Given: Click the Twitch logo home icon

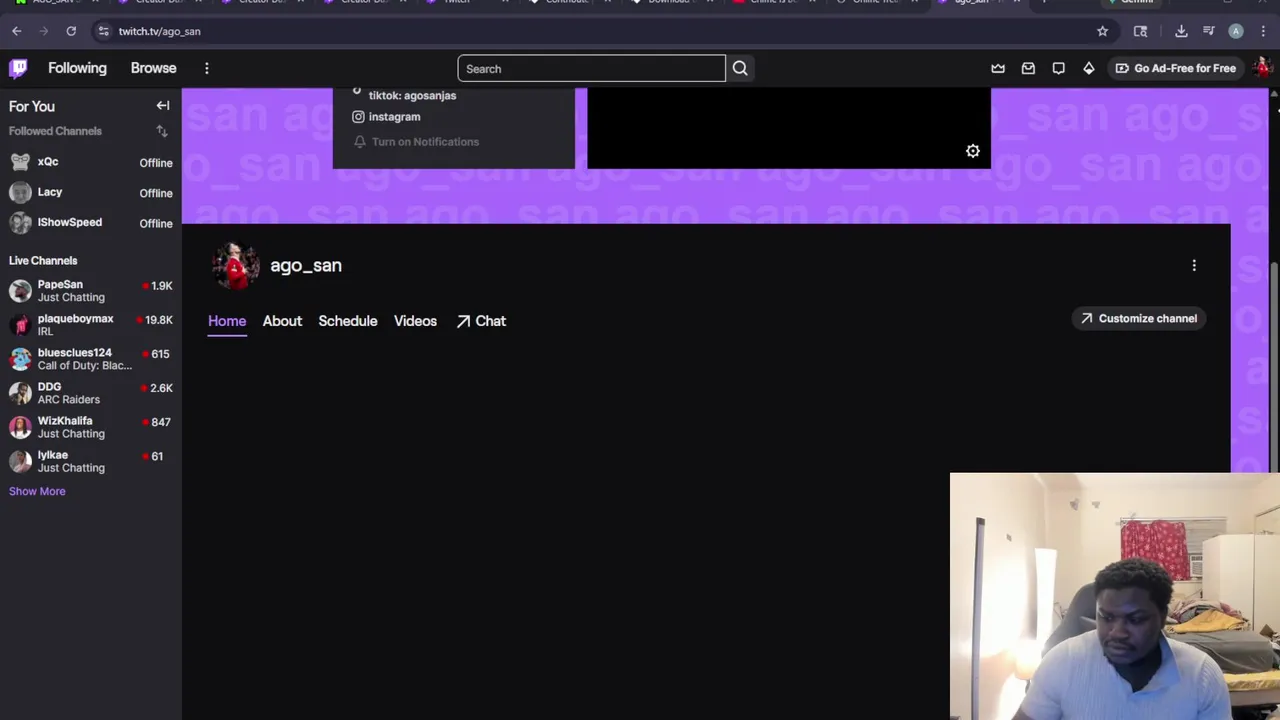Looking at the screenshot, I should 18,68.
